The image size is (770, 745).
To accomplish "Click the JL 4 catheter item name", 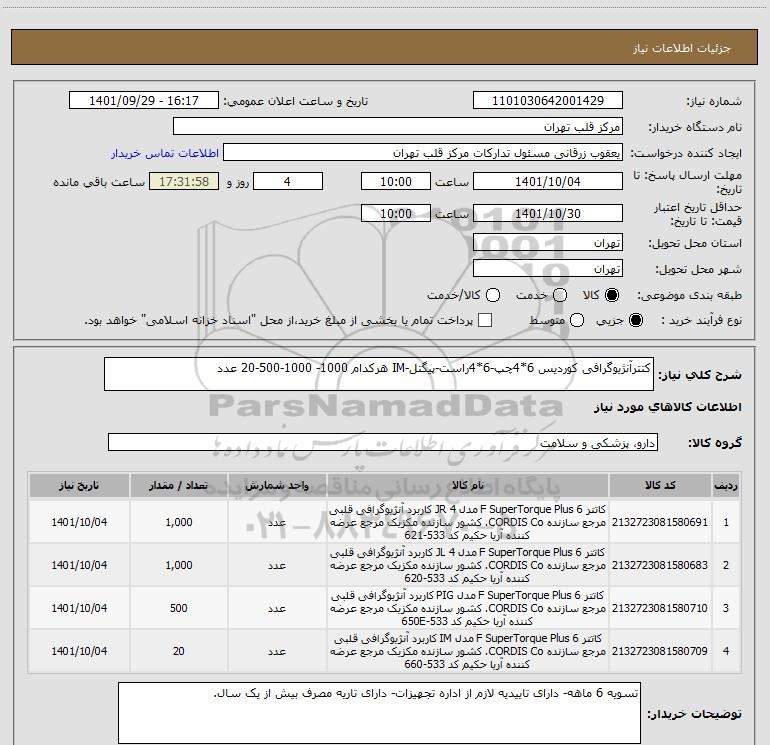I will pyautogui.click(x=468, y=565).
